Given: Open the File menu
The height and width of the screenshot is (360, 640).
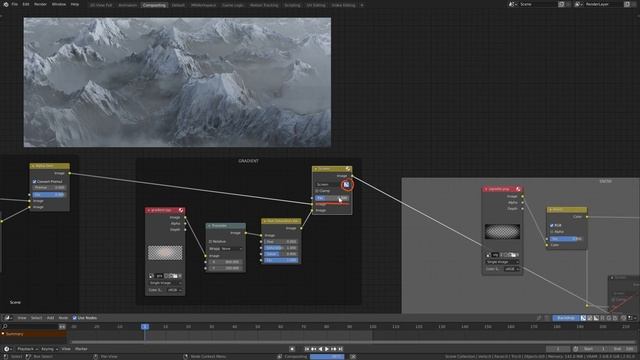Looking at the screenshot, I should point(15,4).
